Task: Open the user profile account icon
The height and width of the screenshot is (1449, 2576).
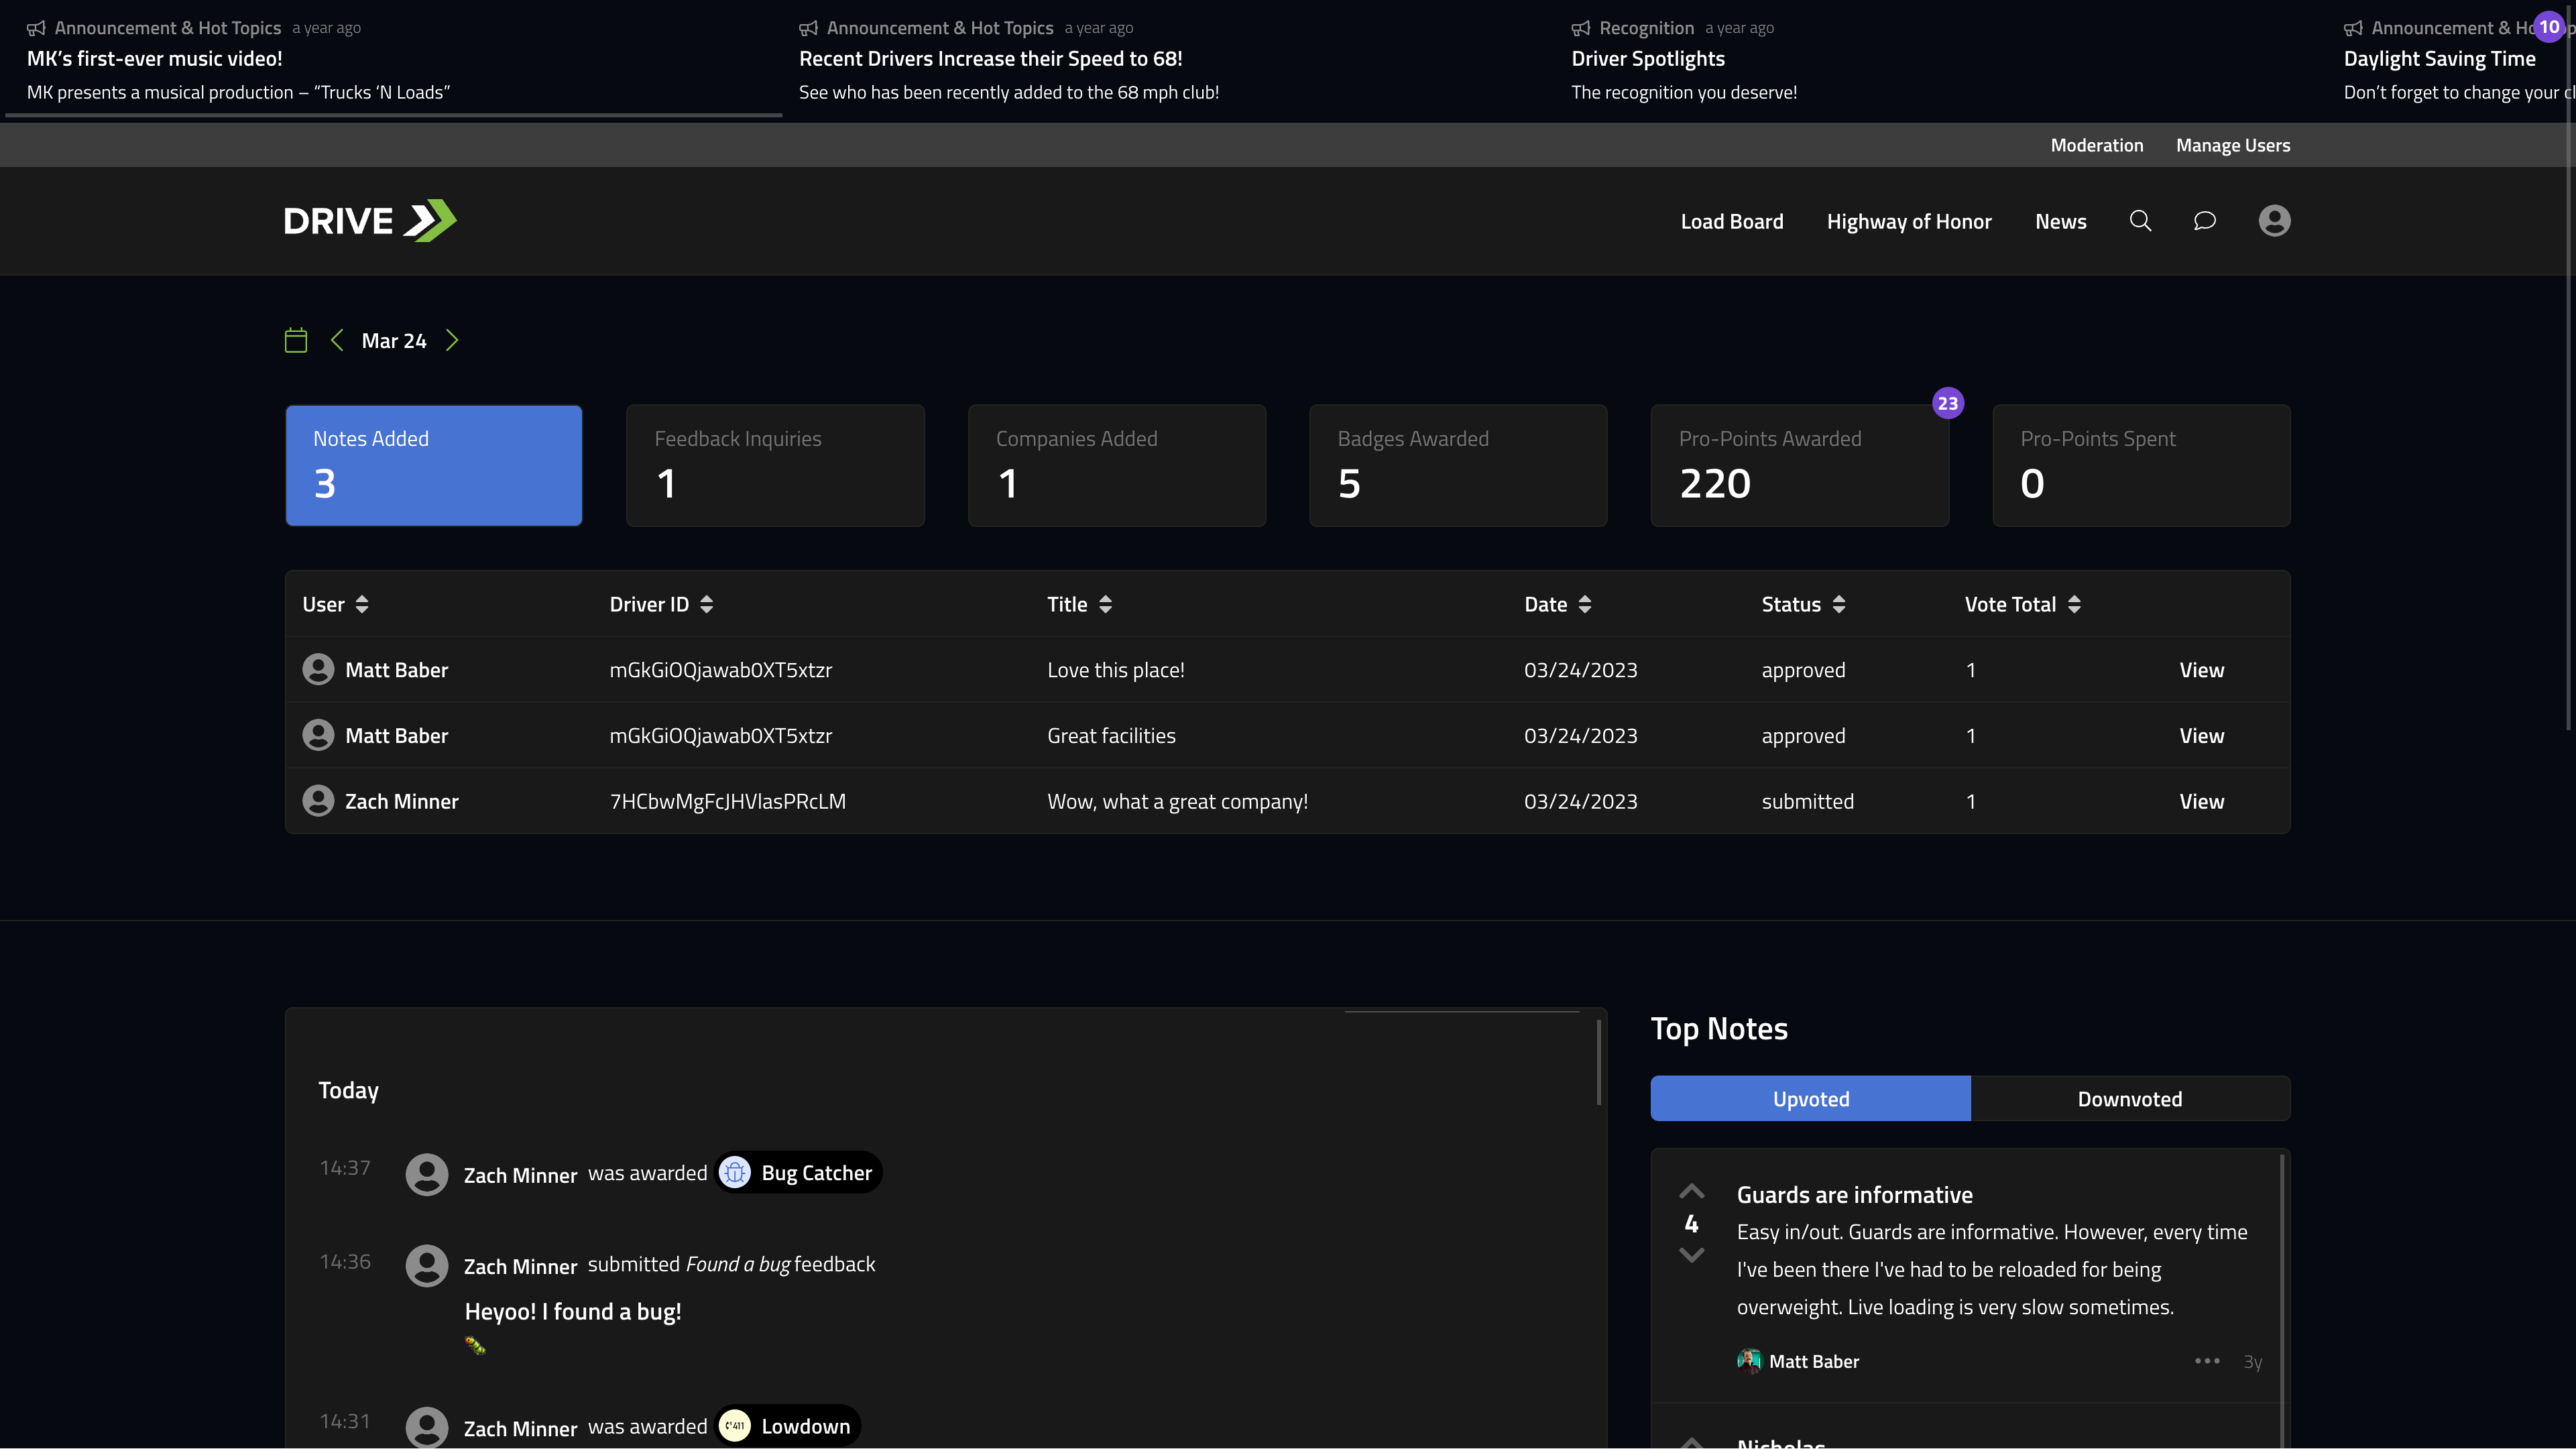Action: pyautogui.click(x=2274, y=220)
